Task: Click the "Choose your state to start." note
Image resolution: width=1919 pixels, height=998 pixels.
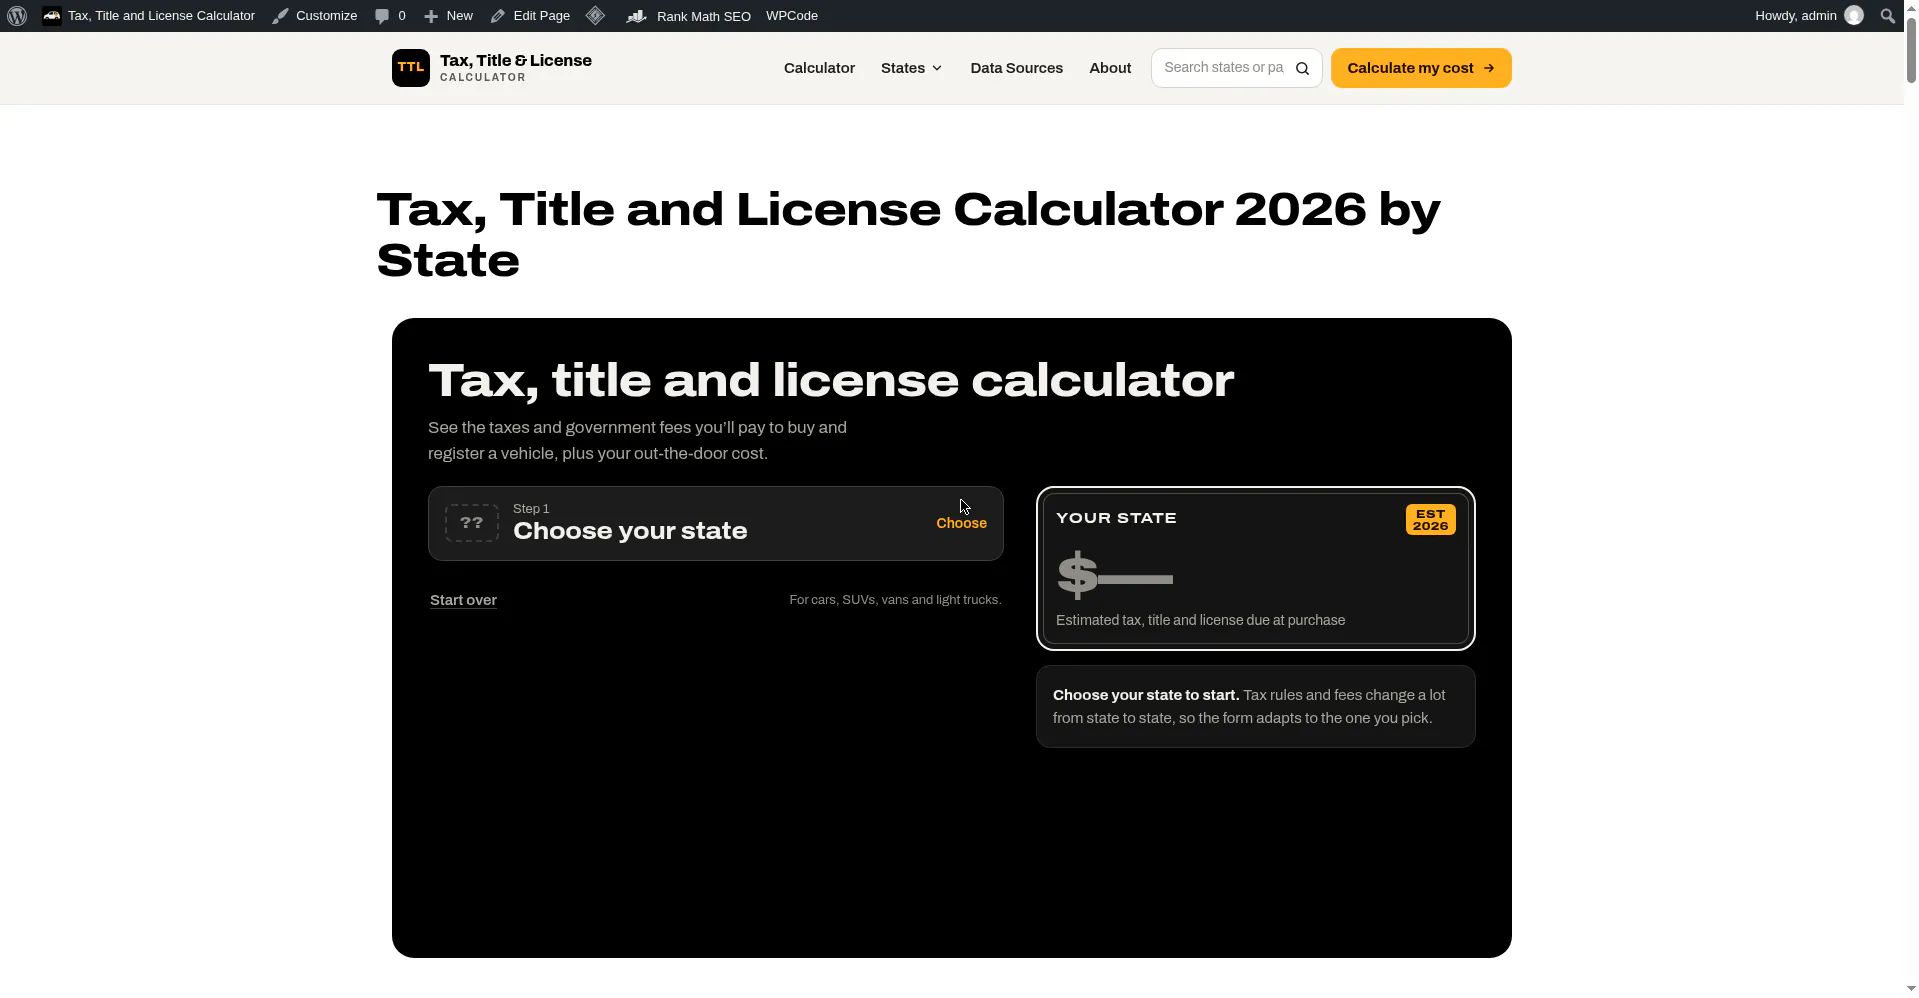Action: [x=1256, y=706]
